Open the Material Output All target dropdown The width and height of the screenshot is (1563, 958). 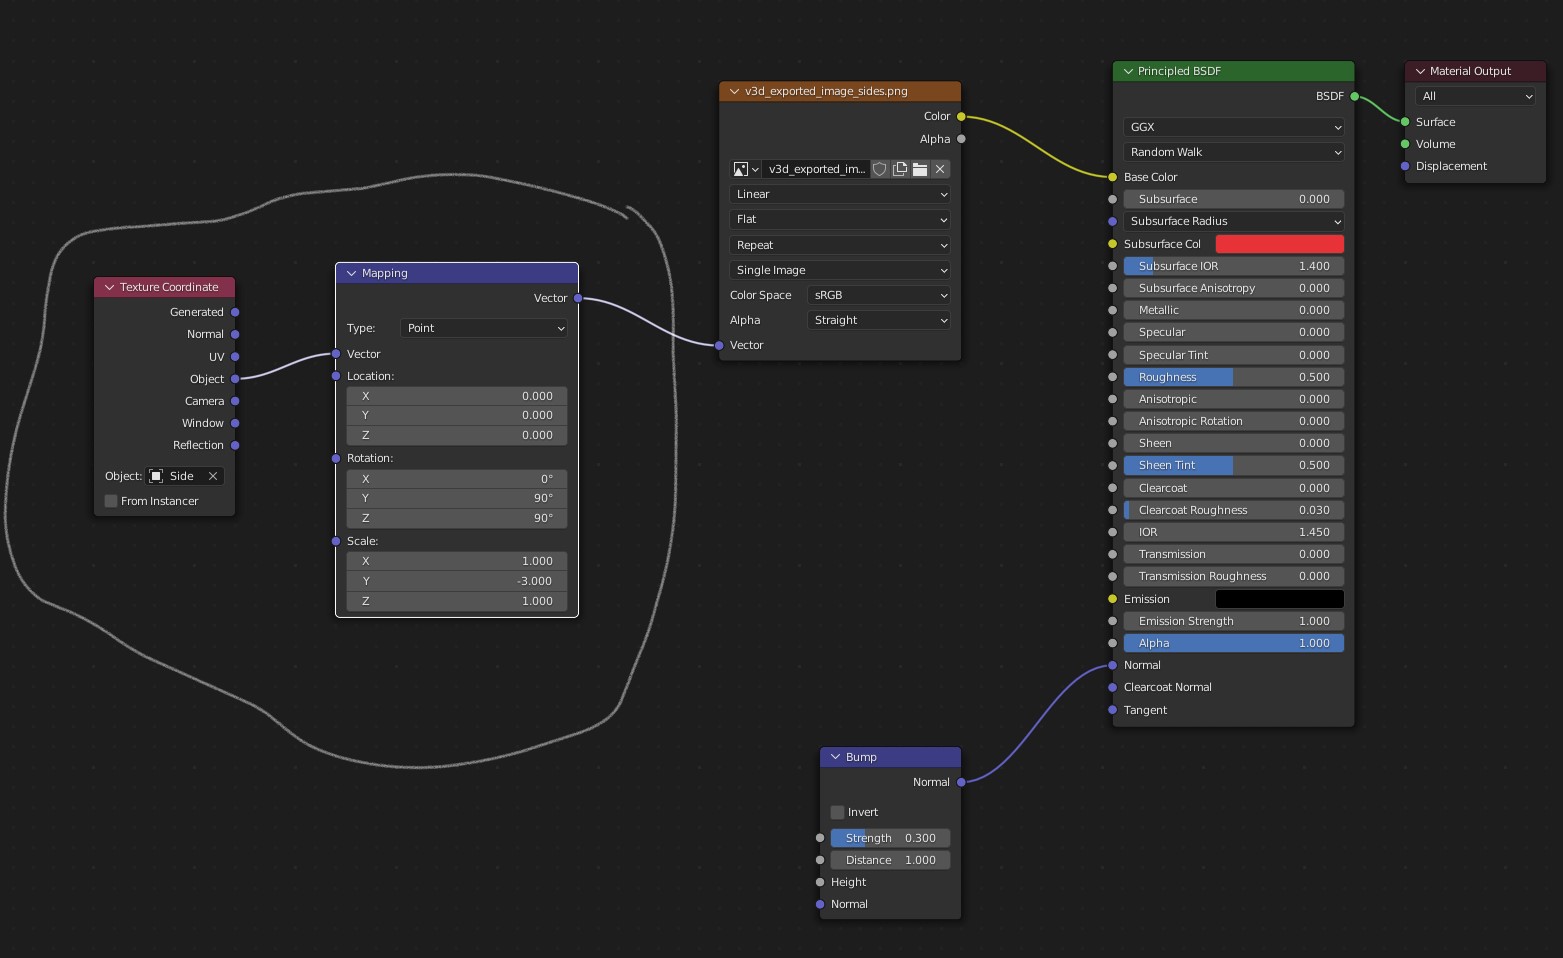tap(1475, 96)
